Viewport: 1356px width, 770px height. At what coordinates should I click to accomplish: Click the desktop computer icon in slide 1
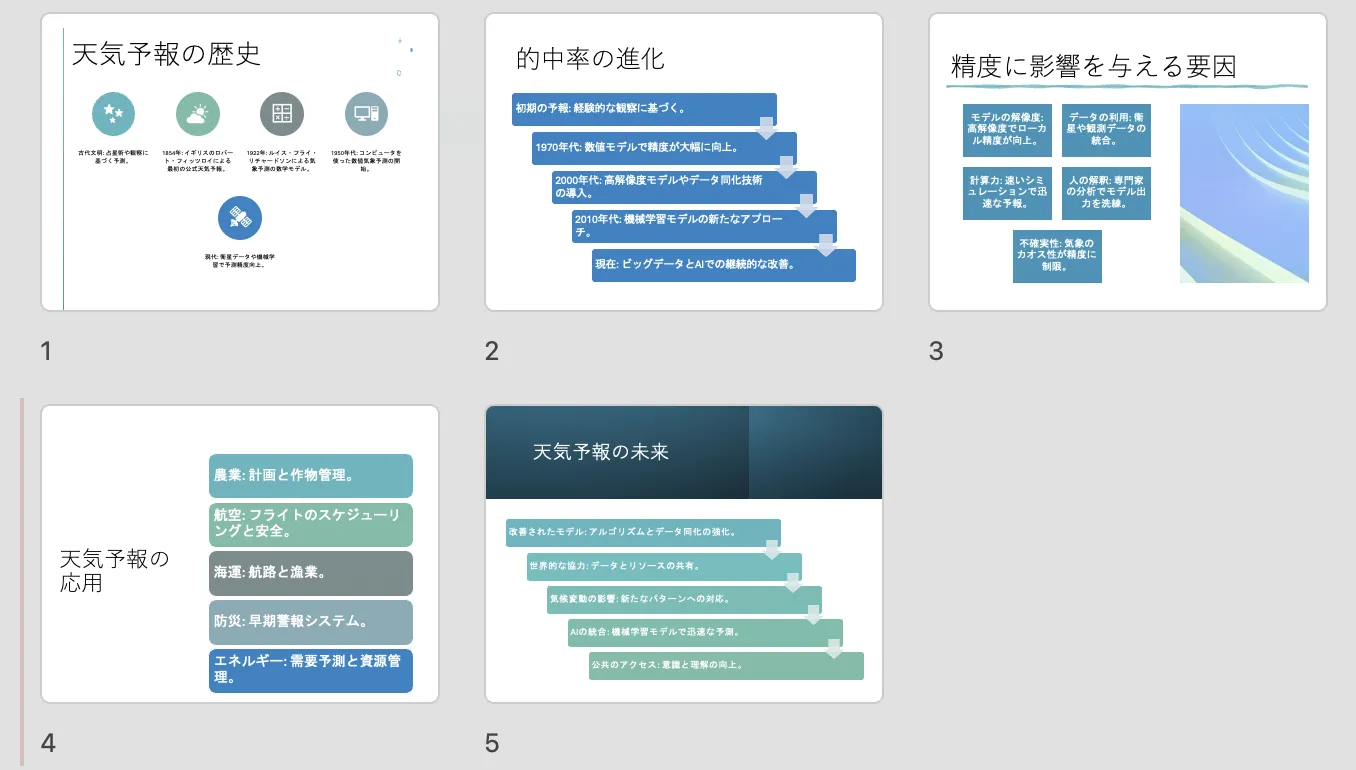tap(366, 114)
